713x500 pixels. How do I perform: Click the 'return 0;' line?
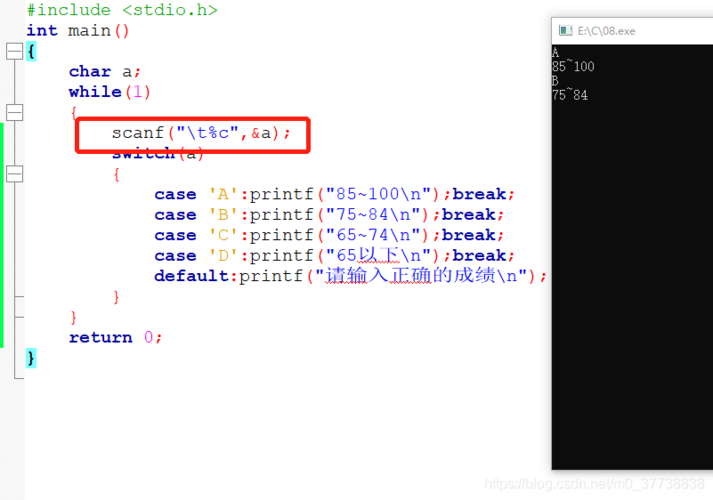click(x=115, y=337)
